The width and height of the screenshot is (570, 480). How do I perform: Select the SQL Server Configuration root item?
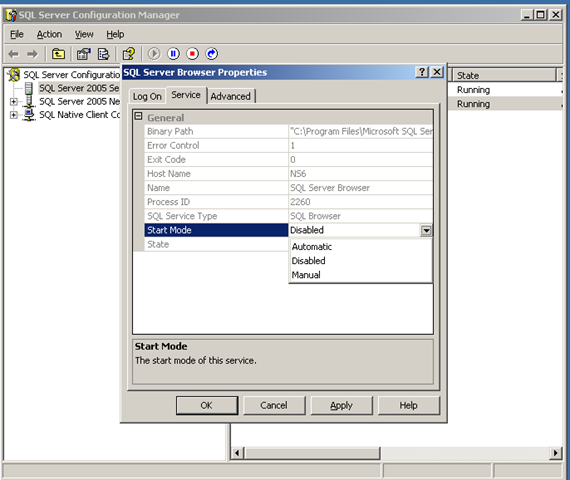pos(71,75)
